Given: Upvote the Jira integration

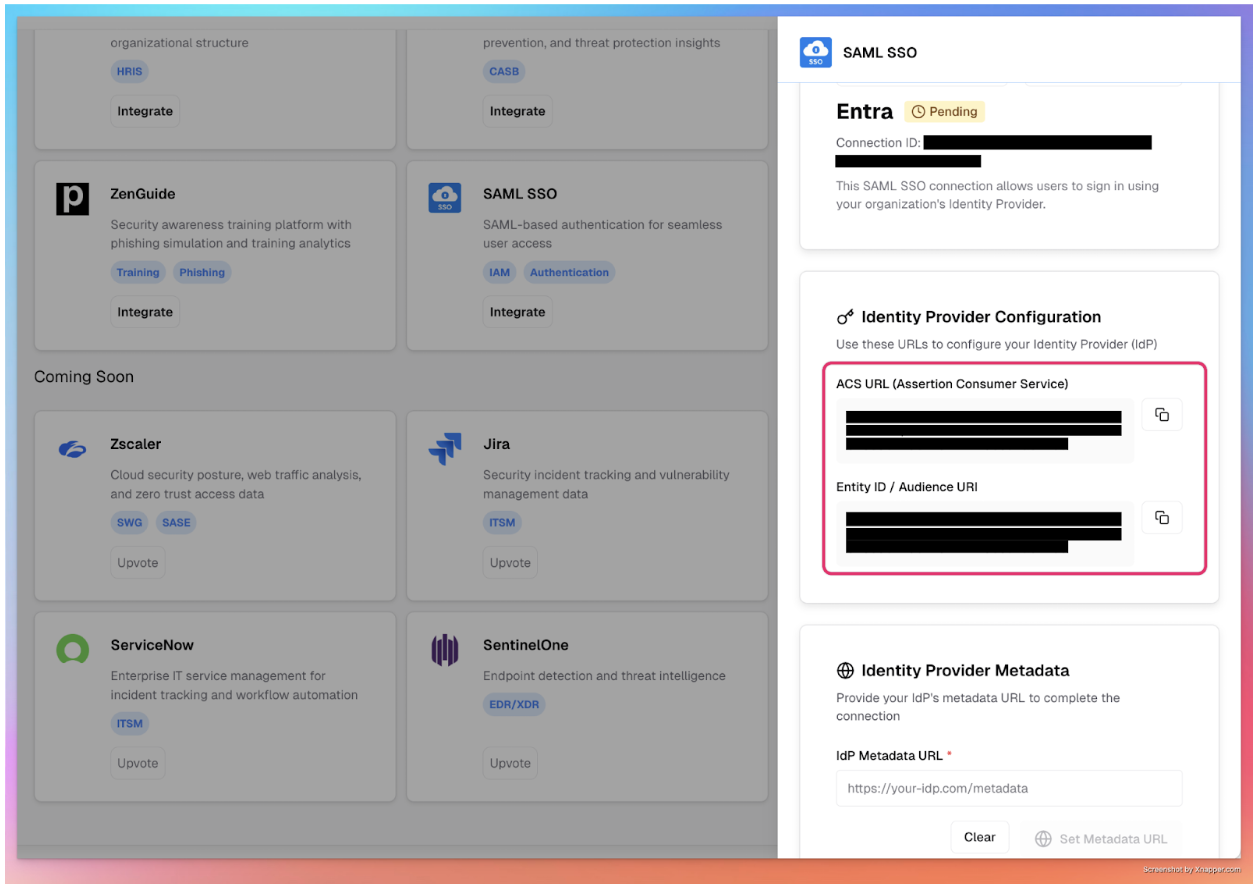Looking at the screenshot, I should pos(510,562).
